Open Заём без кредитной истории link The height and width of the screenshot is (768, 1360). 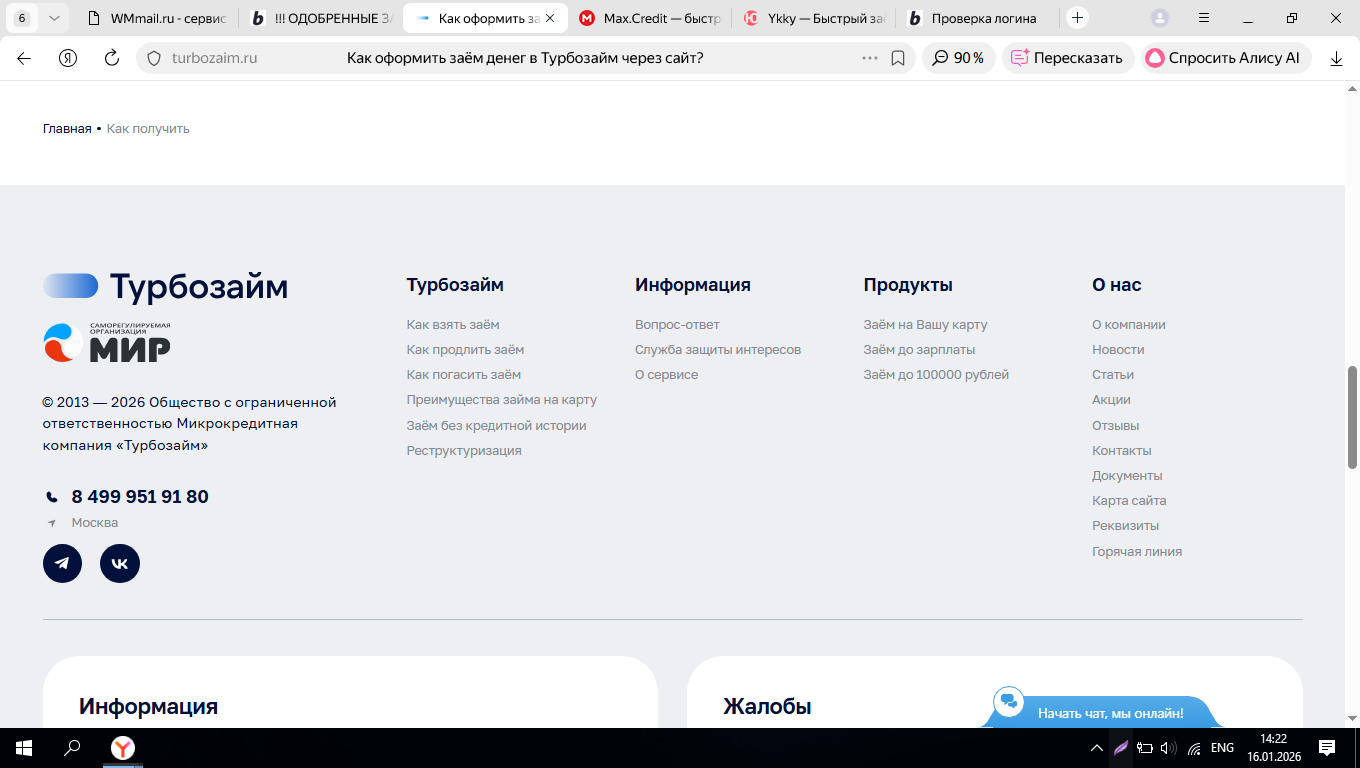coord(496,425)
